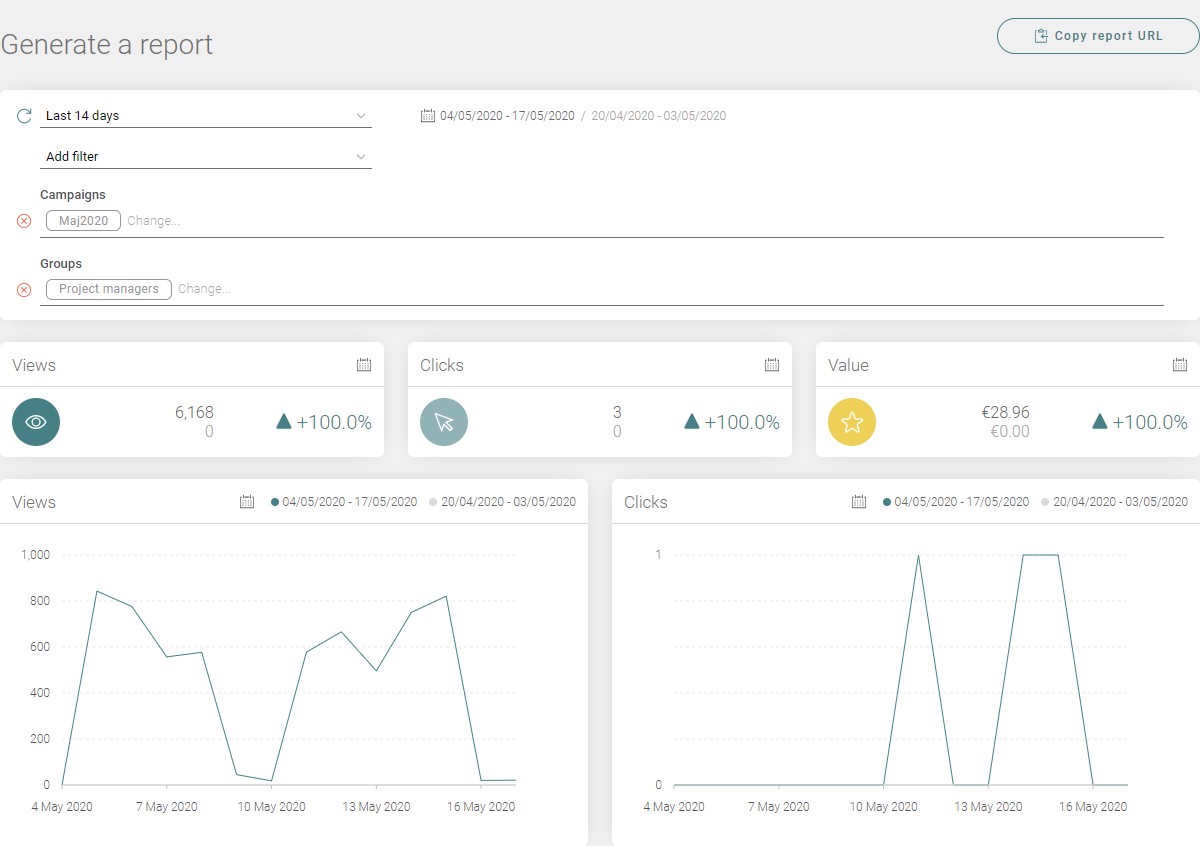Screen dimensions: 1200x846
Task: Click the up triangle in Views card
Action: coord(284,422)
